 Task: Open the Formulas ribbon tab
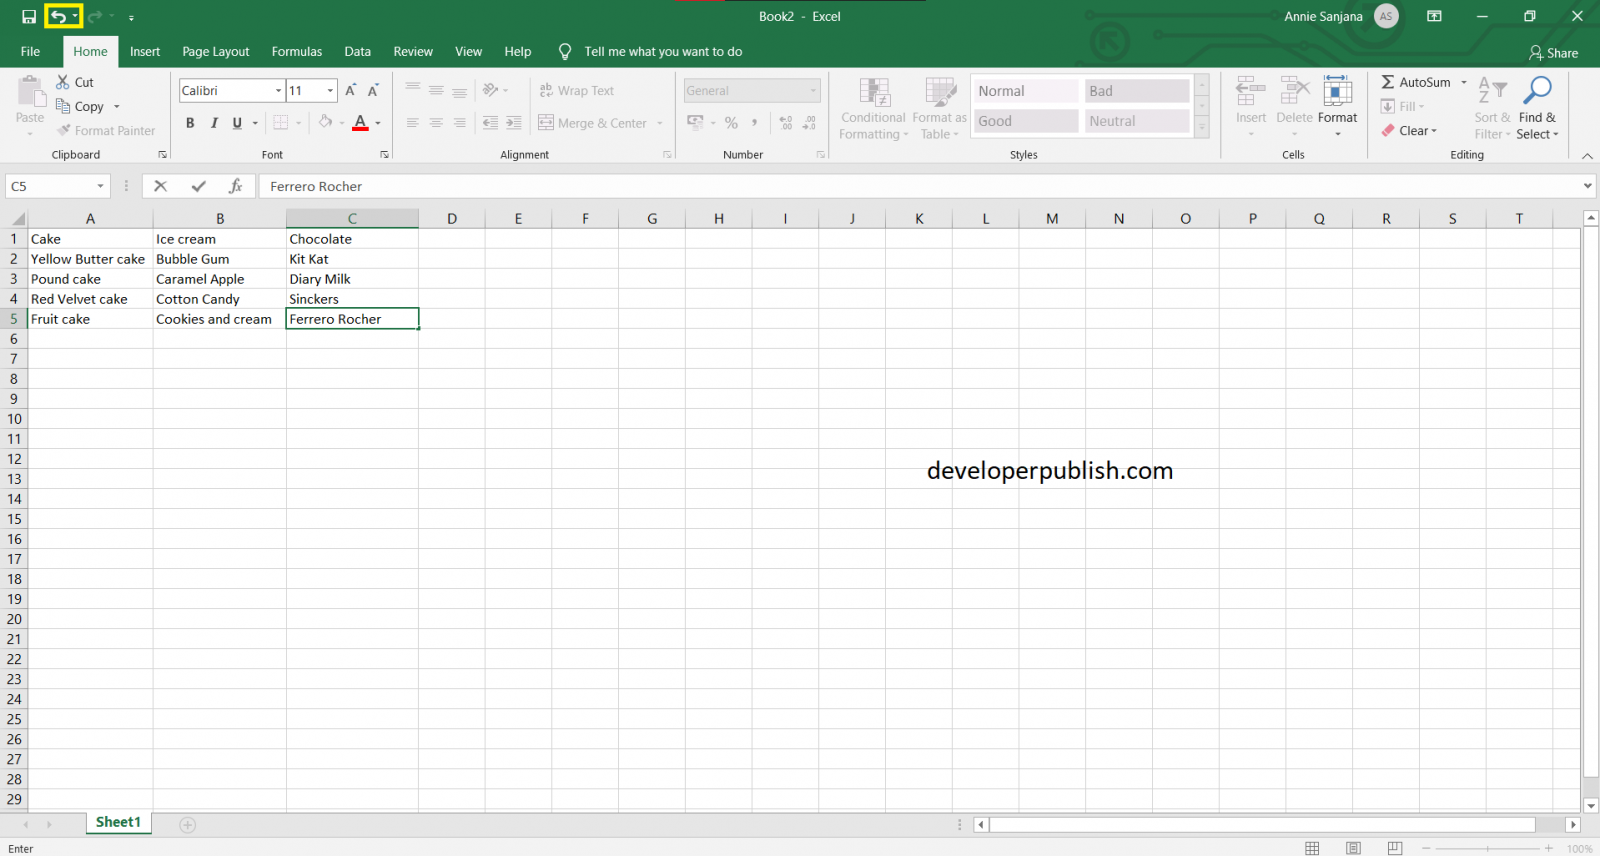click(x=297, y=52)
